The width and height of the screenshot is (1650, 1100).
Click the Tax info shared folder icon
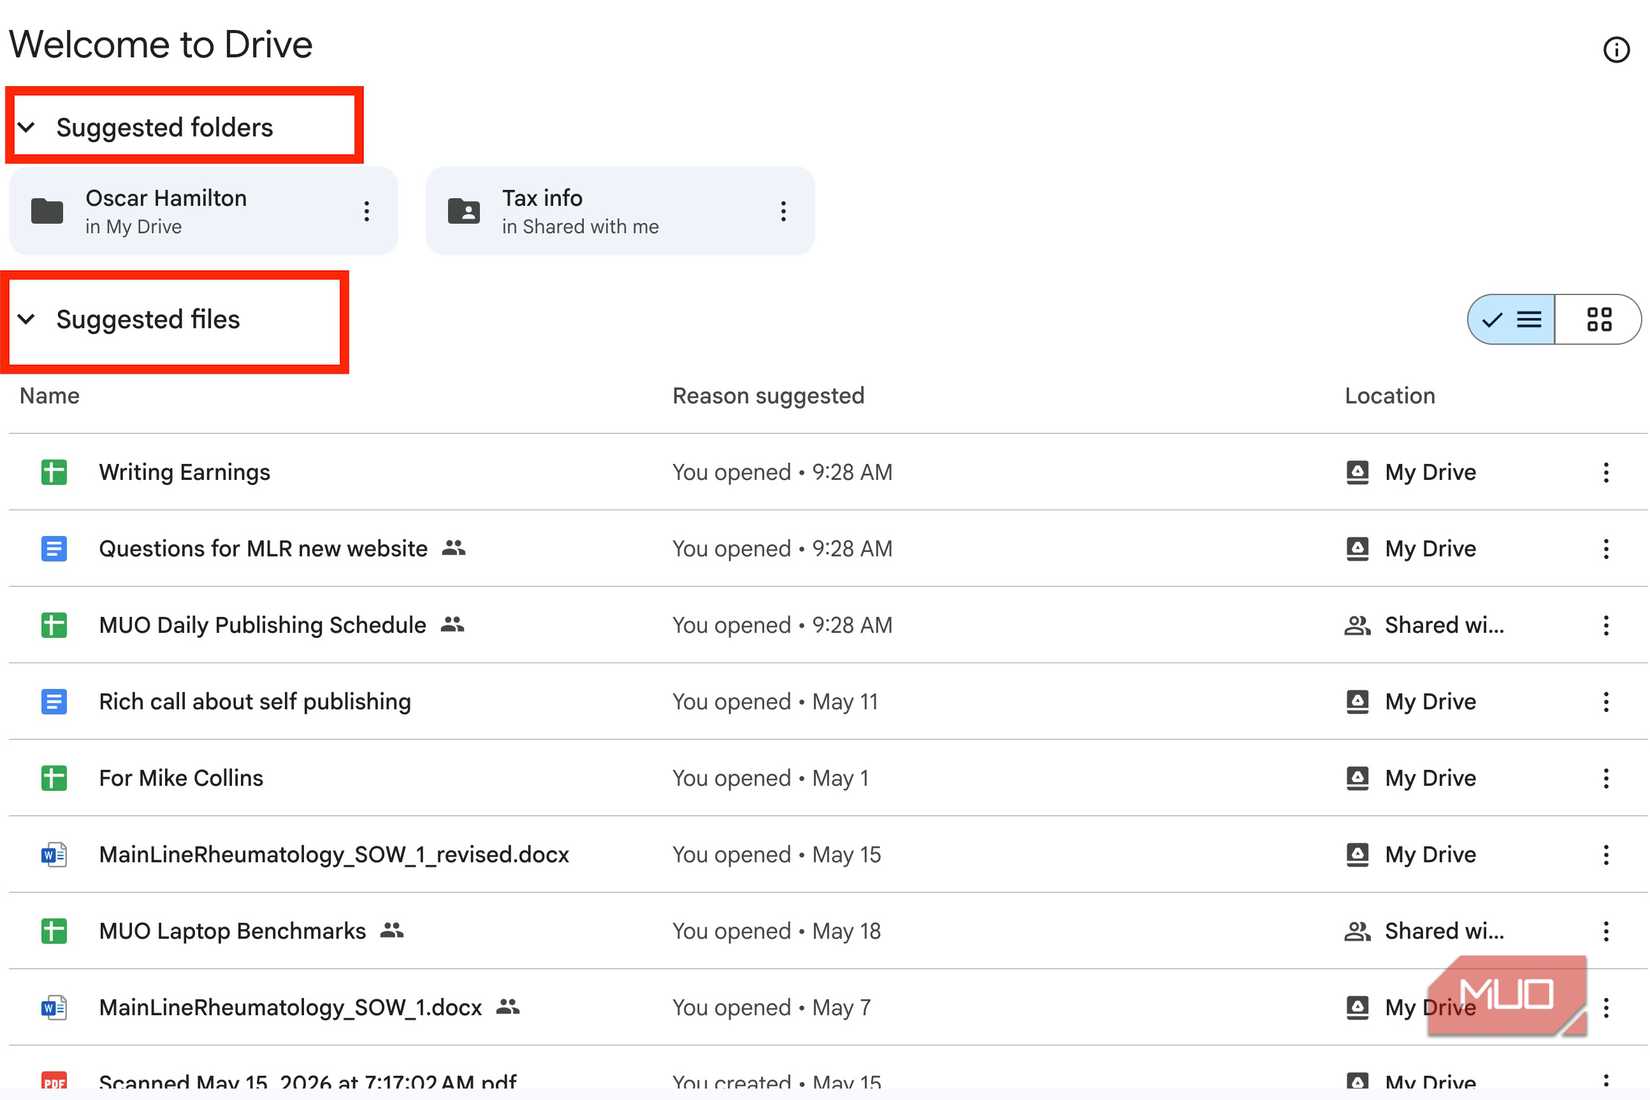point(464,211)
